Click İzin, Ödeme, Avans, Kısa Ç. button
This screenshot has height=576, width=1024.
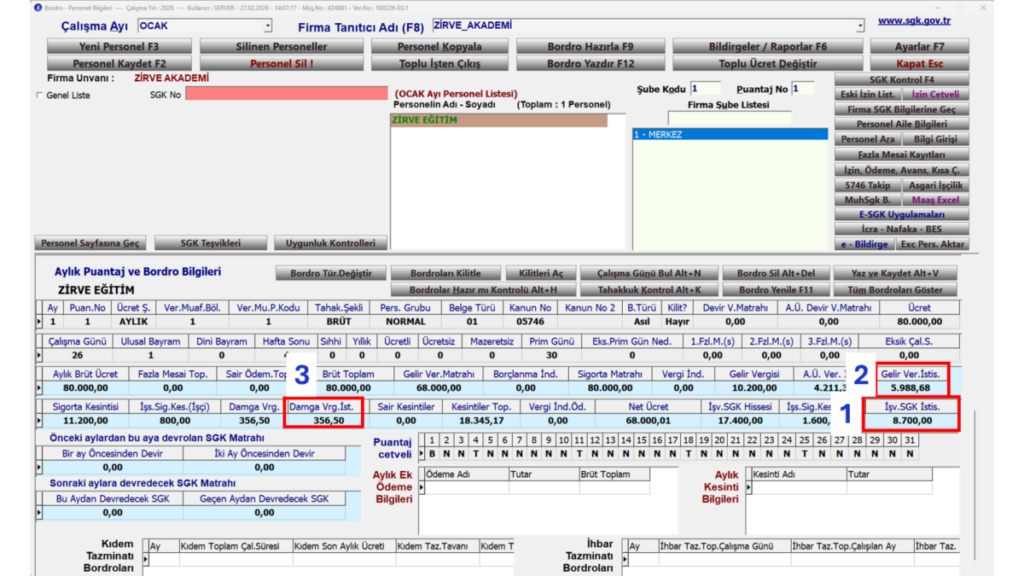pos(901,170)
